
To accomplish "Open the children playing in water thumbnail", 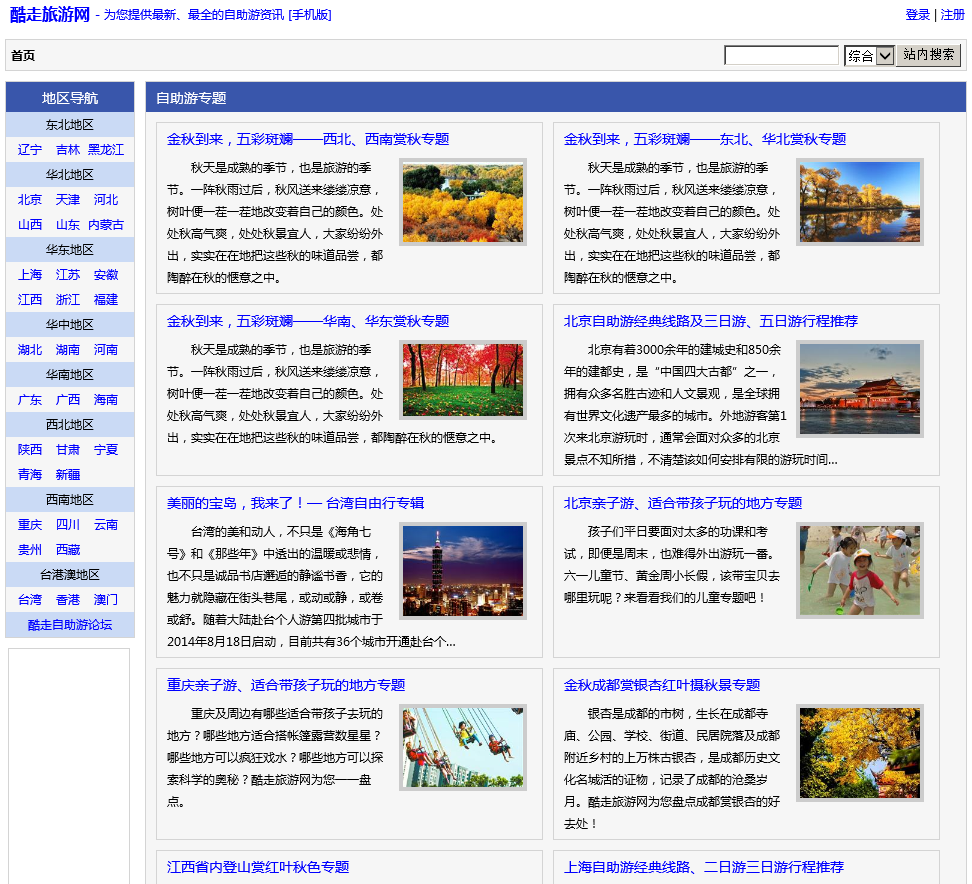I will pos(859,570).
